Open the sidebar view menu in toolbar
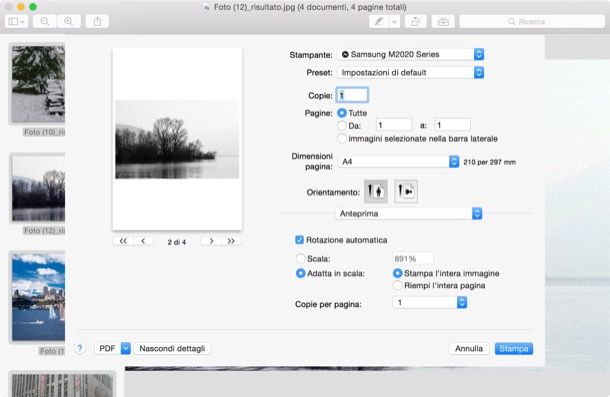 (16, 21)
